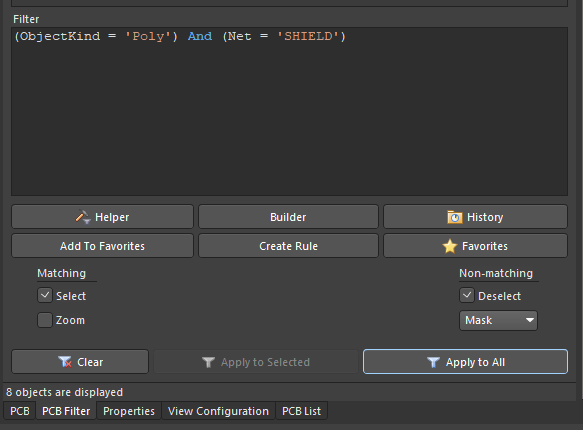The height and width of the screenshot is (430, 583).
Task: Click Add To Favorites button
Action: click(102, 246)
